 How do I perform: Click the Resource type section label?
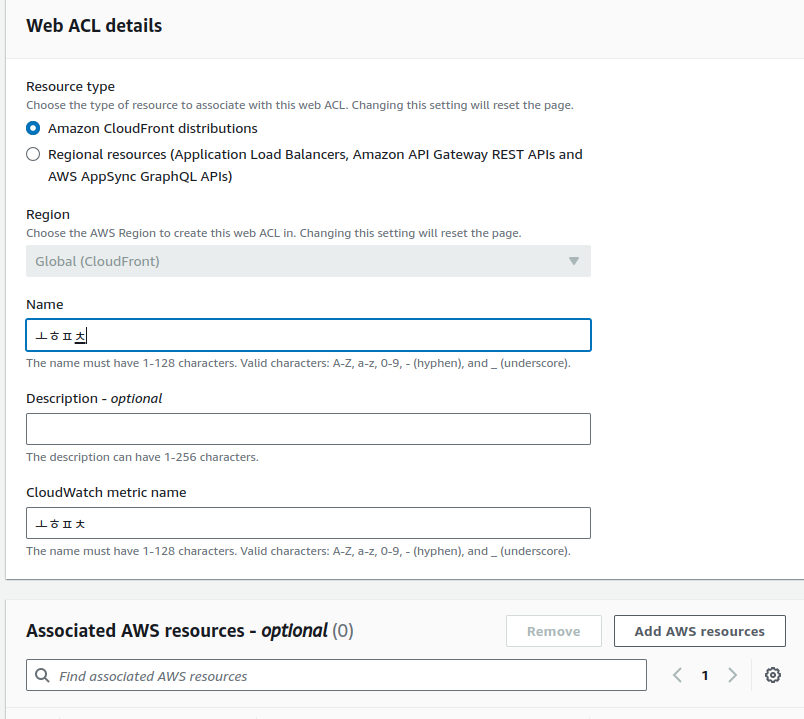(70, 87)
